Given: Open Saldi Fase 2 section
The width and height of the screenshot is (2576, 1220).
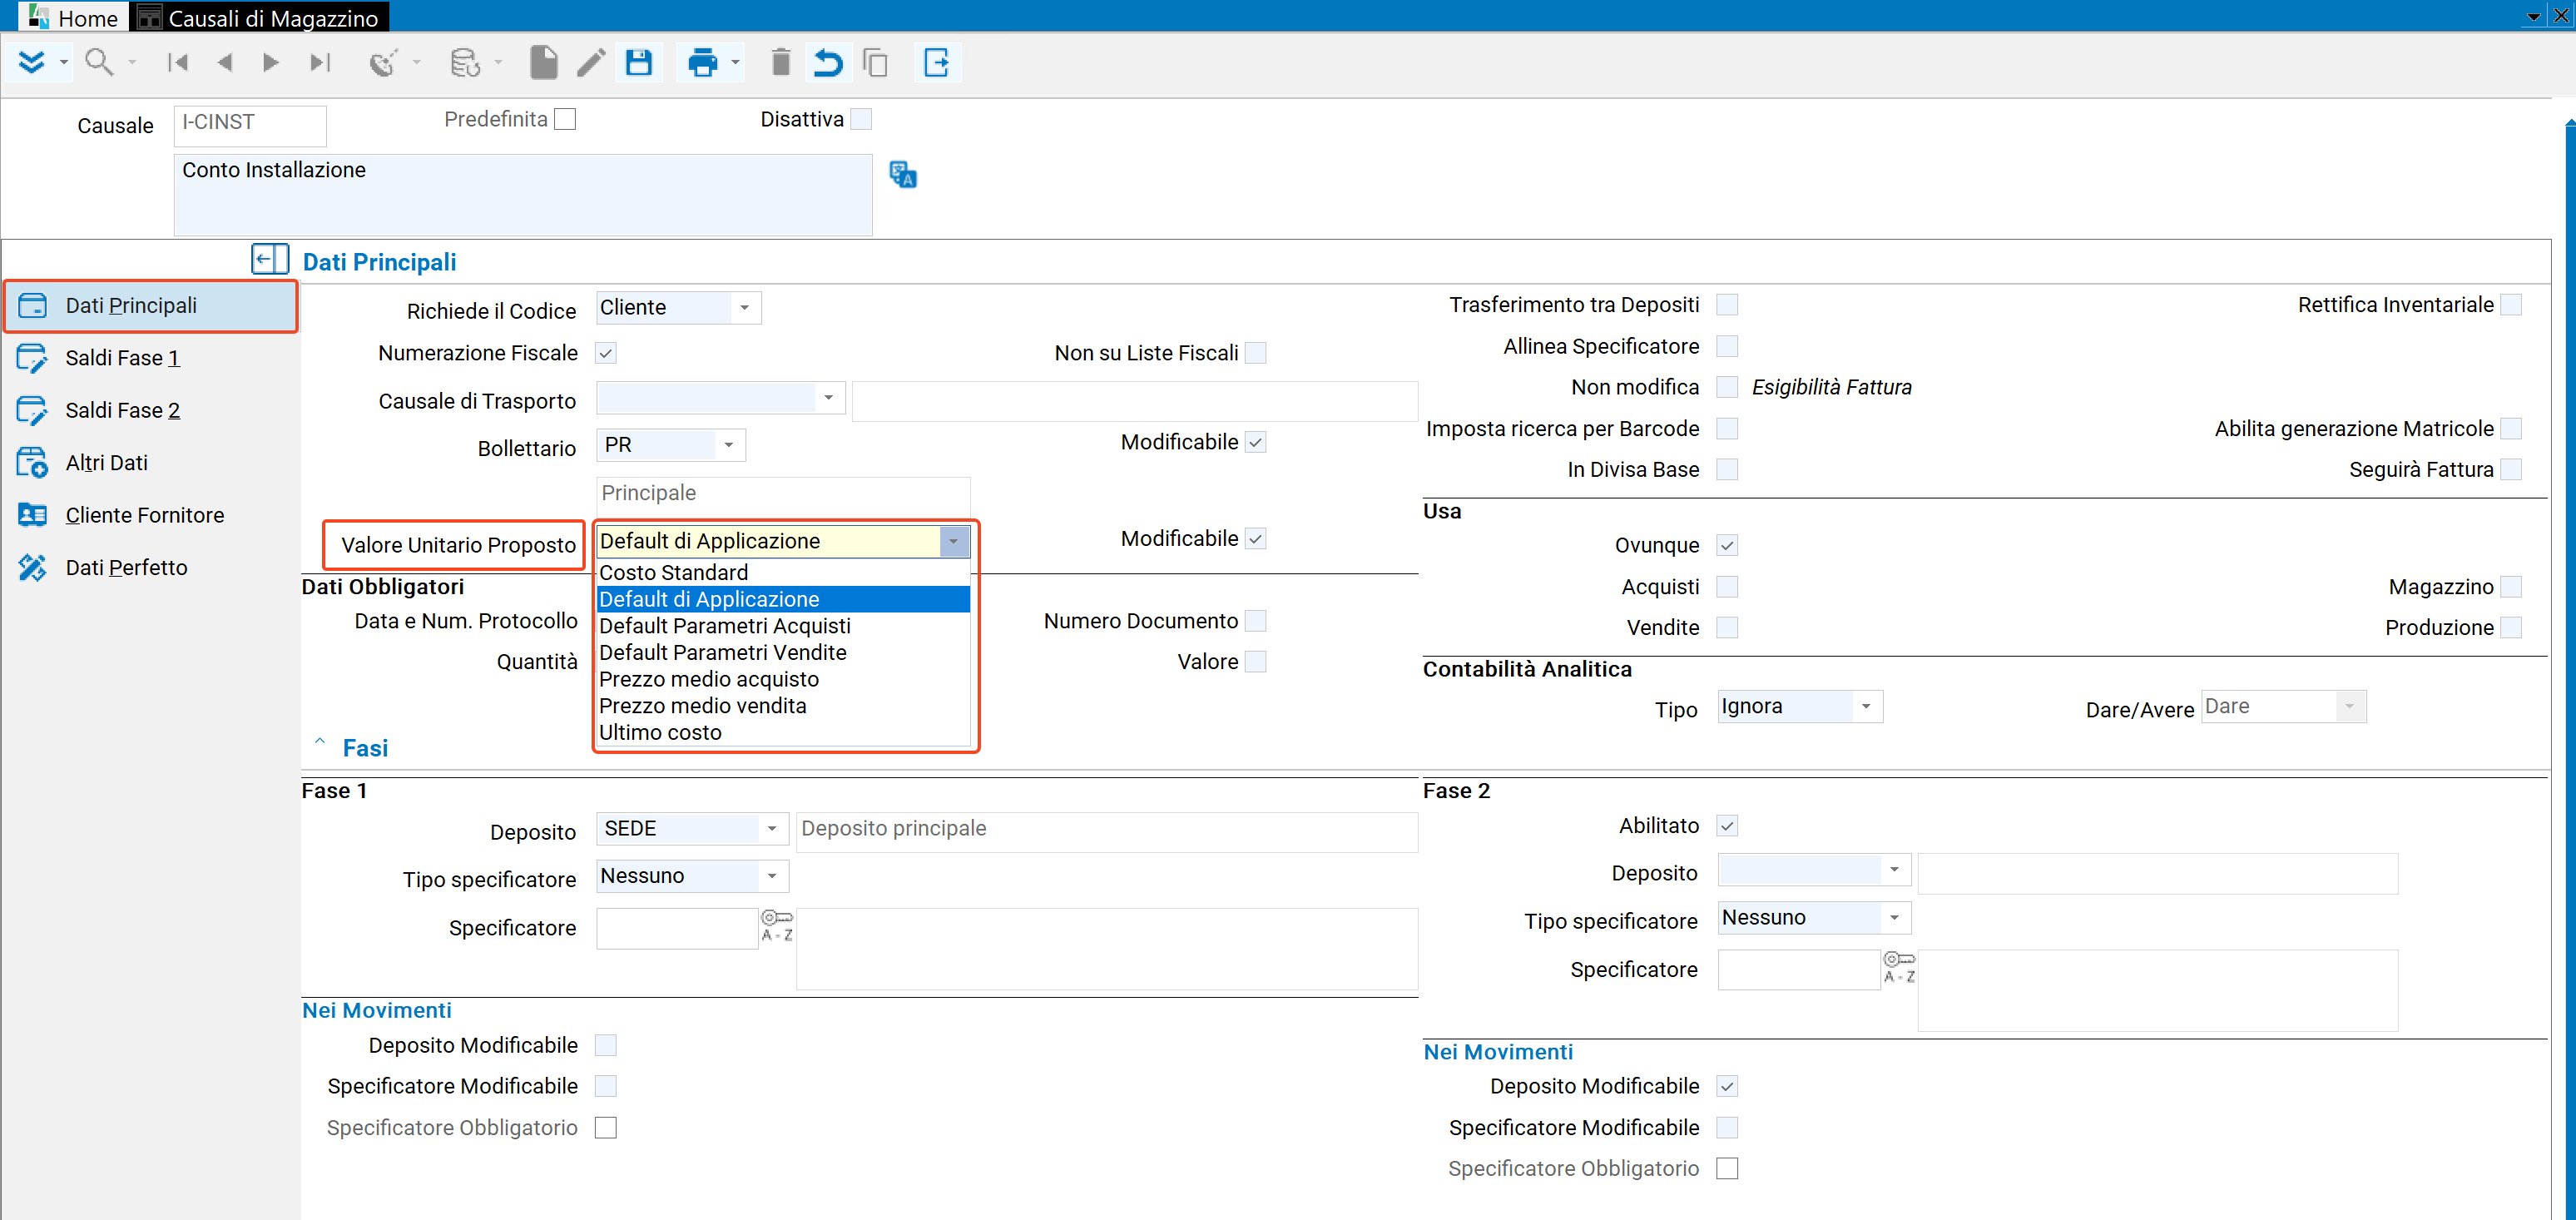Looking at the screenshot, I should tap(151, 410).
